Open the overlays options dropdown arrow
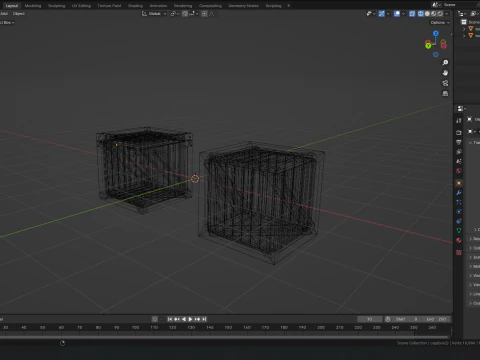This screenshot has height=360, width=480. click(403, 14)
